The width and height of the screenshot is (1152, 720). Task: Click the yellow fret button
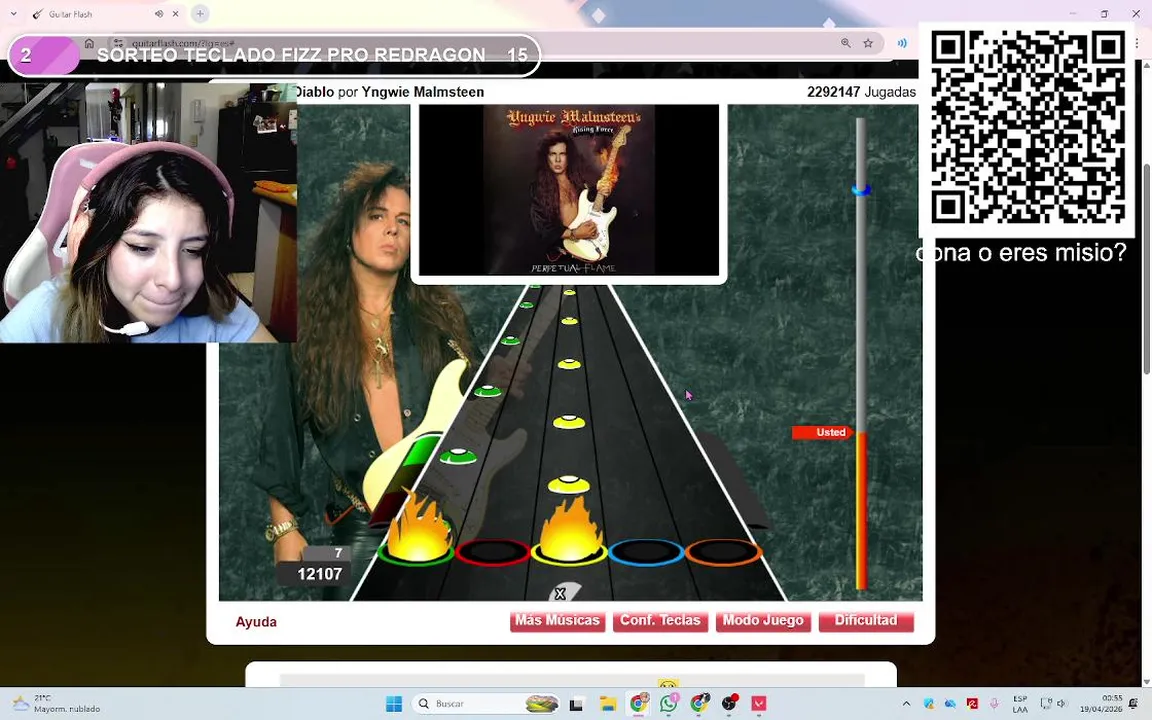click(569, 552)
